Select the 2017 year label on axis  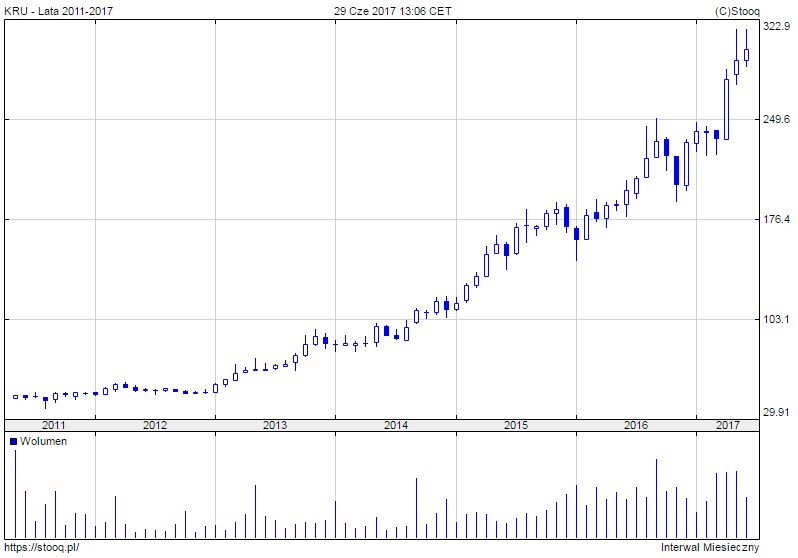coord(728,425)
